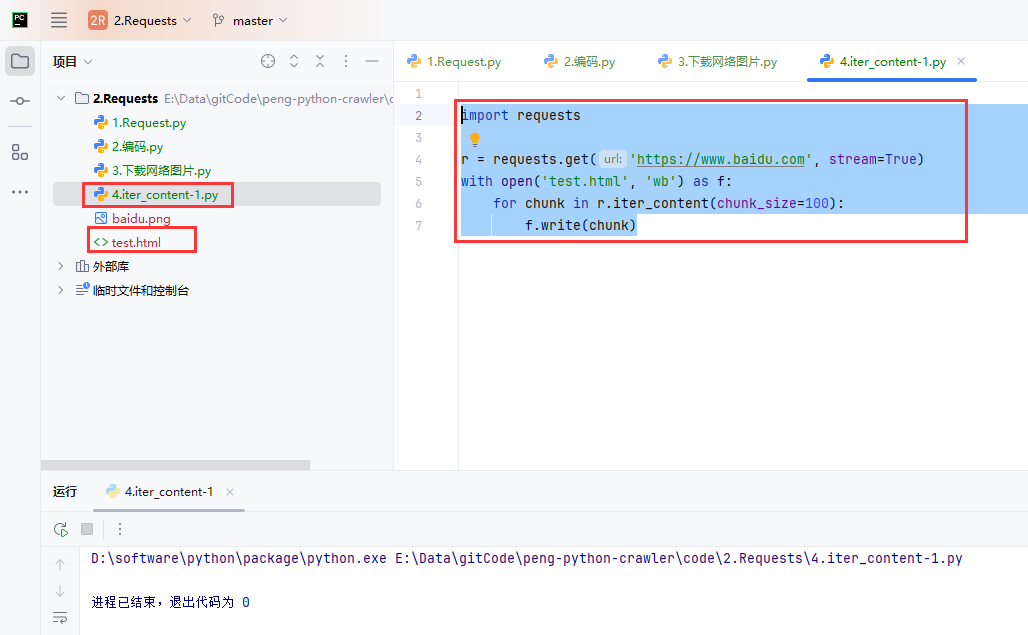Close the 4.iter_content-1 run tab
The height and width of the screenshot is (635, 1028).
pyautogui.click(x=230, y=492)
